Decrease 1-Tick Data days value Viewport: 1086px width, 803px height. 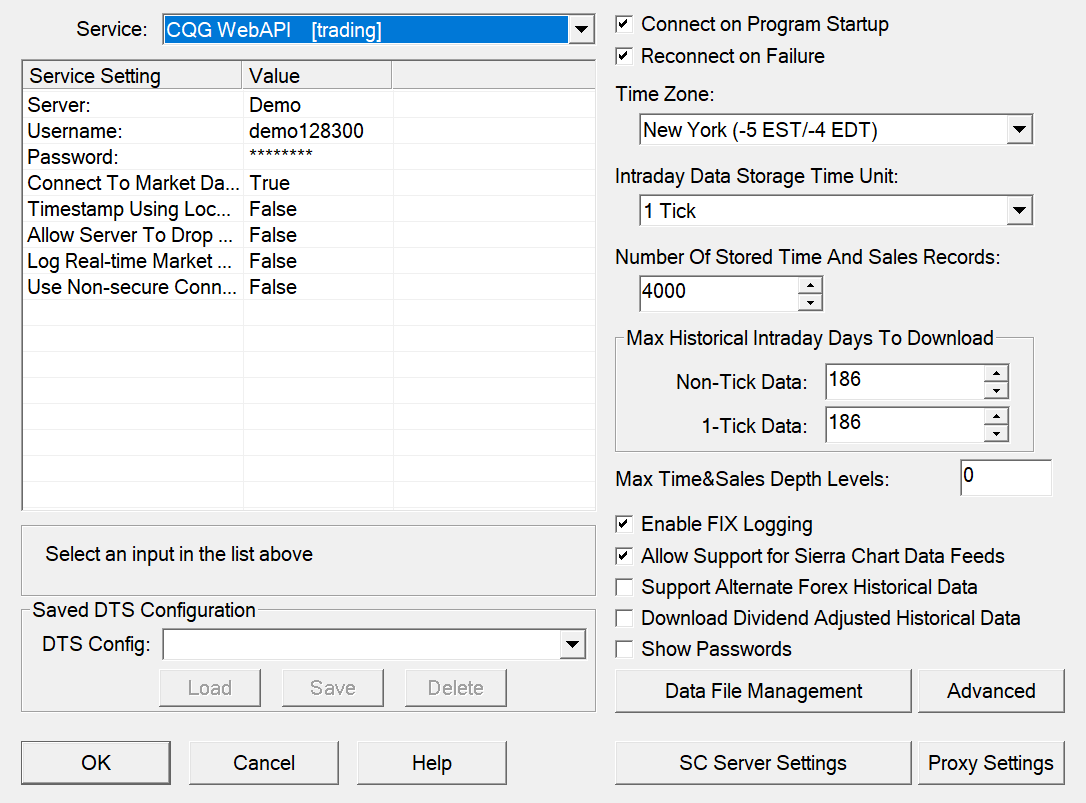pos(996,432)
